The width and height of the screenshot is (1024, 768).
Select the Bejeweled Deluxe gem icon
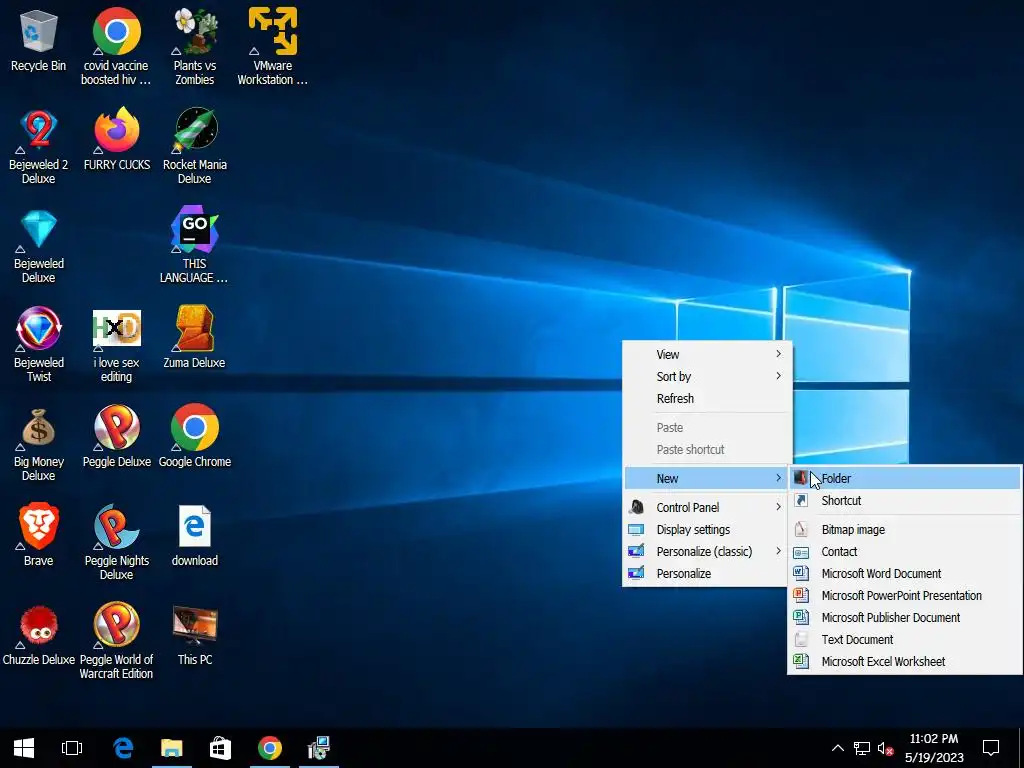39,229
